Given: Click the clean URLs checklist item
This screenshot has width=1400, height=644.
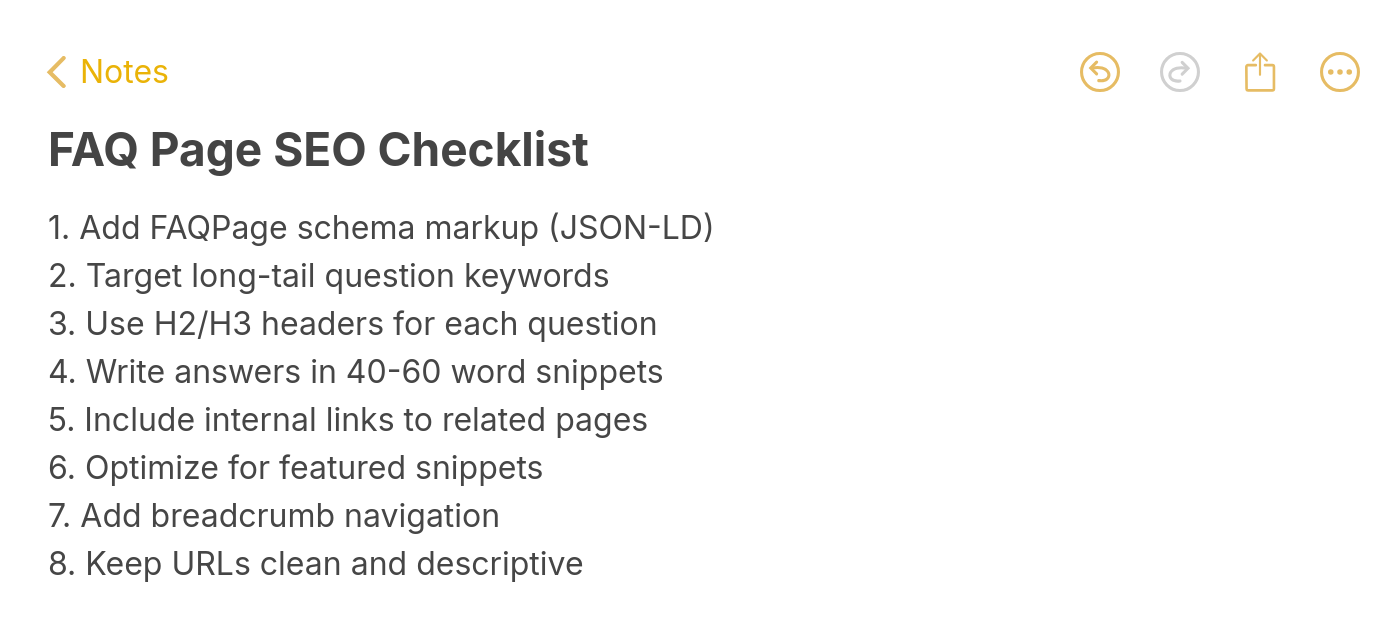Looking at the screenshot, I should point(315,563).
